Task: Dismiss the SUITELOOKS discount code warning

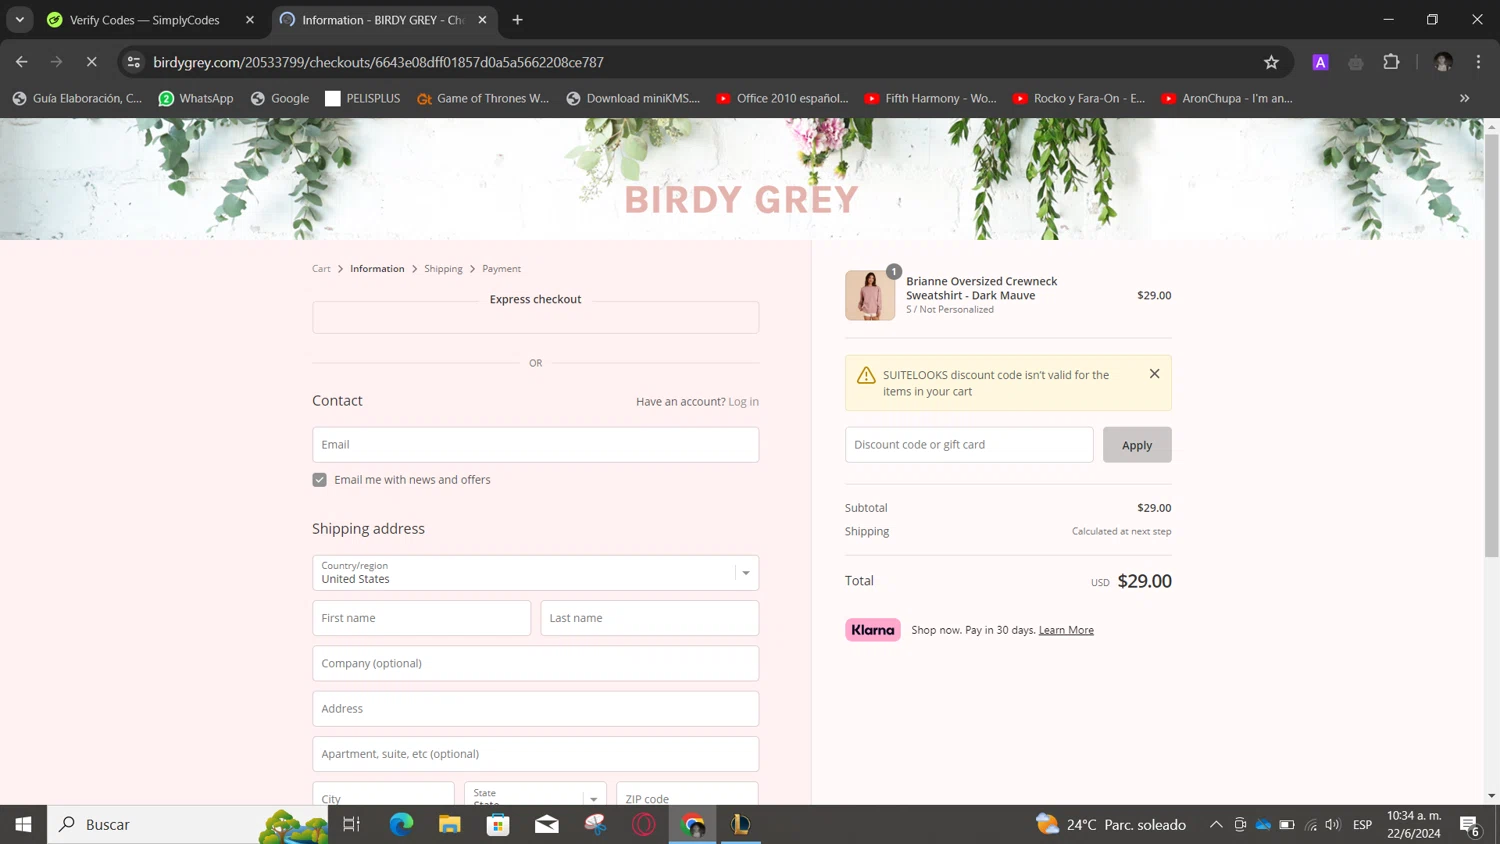Action: (x=1154, y=373)
